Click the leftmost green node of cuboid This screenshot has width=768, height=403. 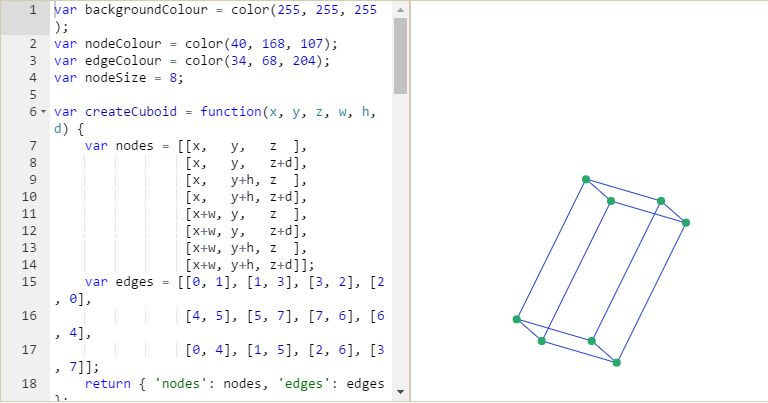(517, 319)
